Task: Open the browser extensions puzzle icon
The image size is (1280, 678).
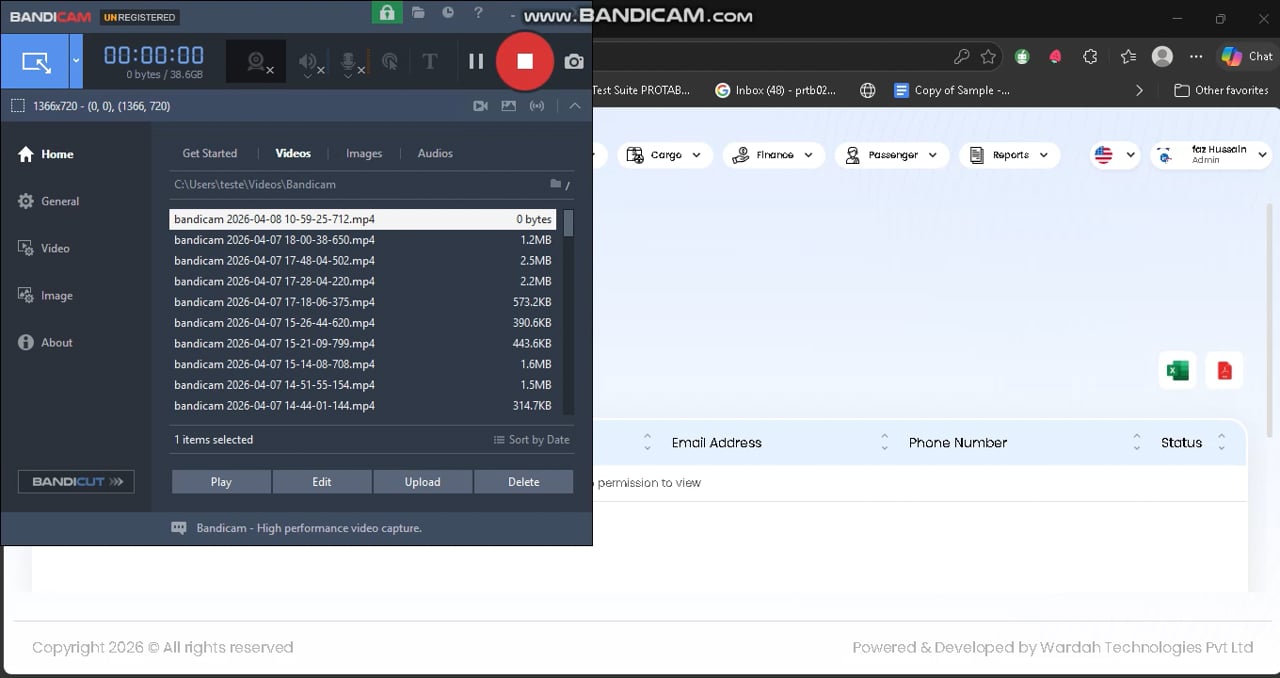Action: pos(1091,57)
